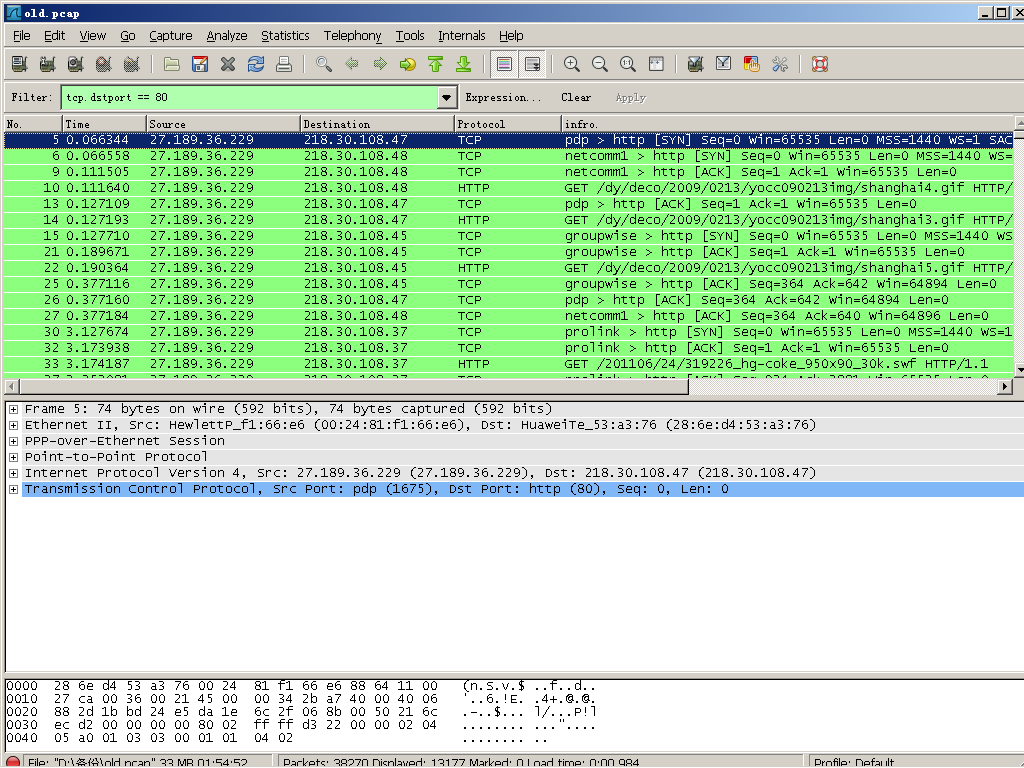Screen dimensions: 1024x768
Task: Open the File menu
Action: pyautogui.click(x=22, y=36)
